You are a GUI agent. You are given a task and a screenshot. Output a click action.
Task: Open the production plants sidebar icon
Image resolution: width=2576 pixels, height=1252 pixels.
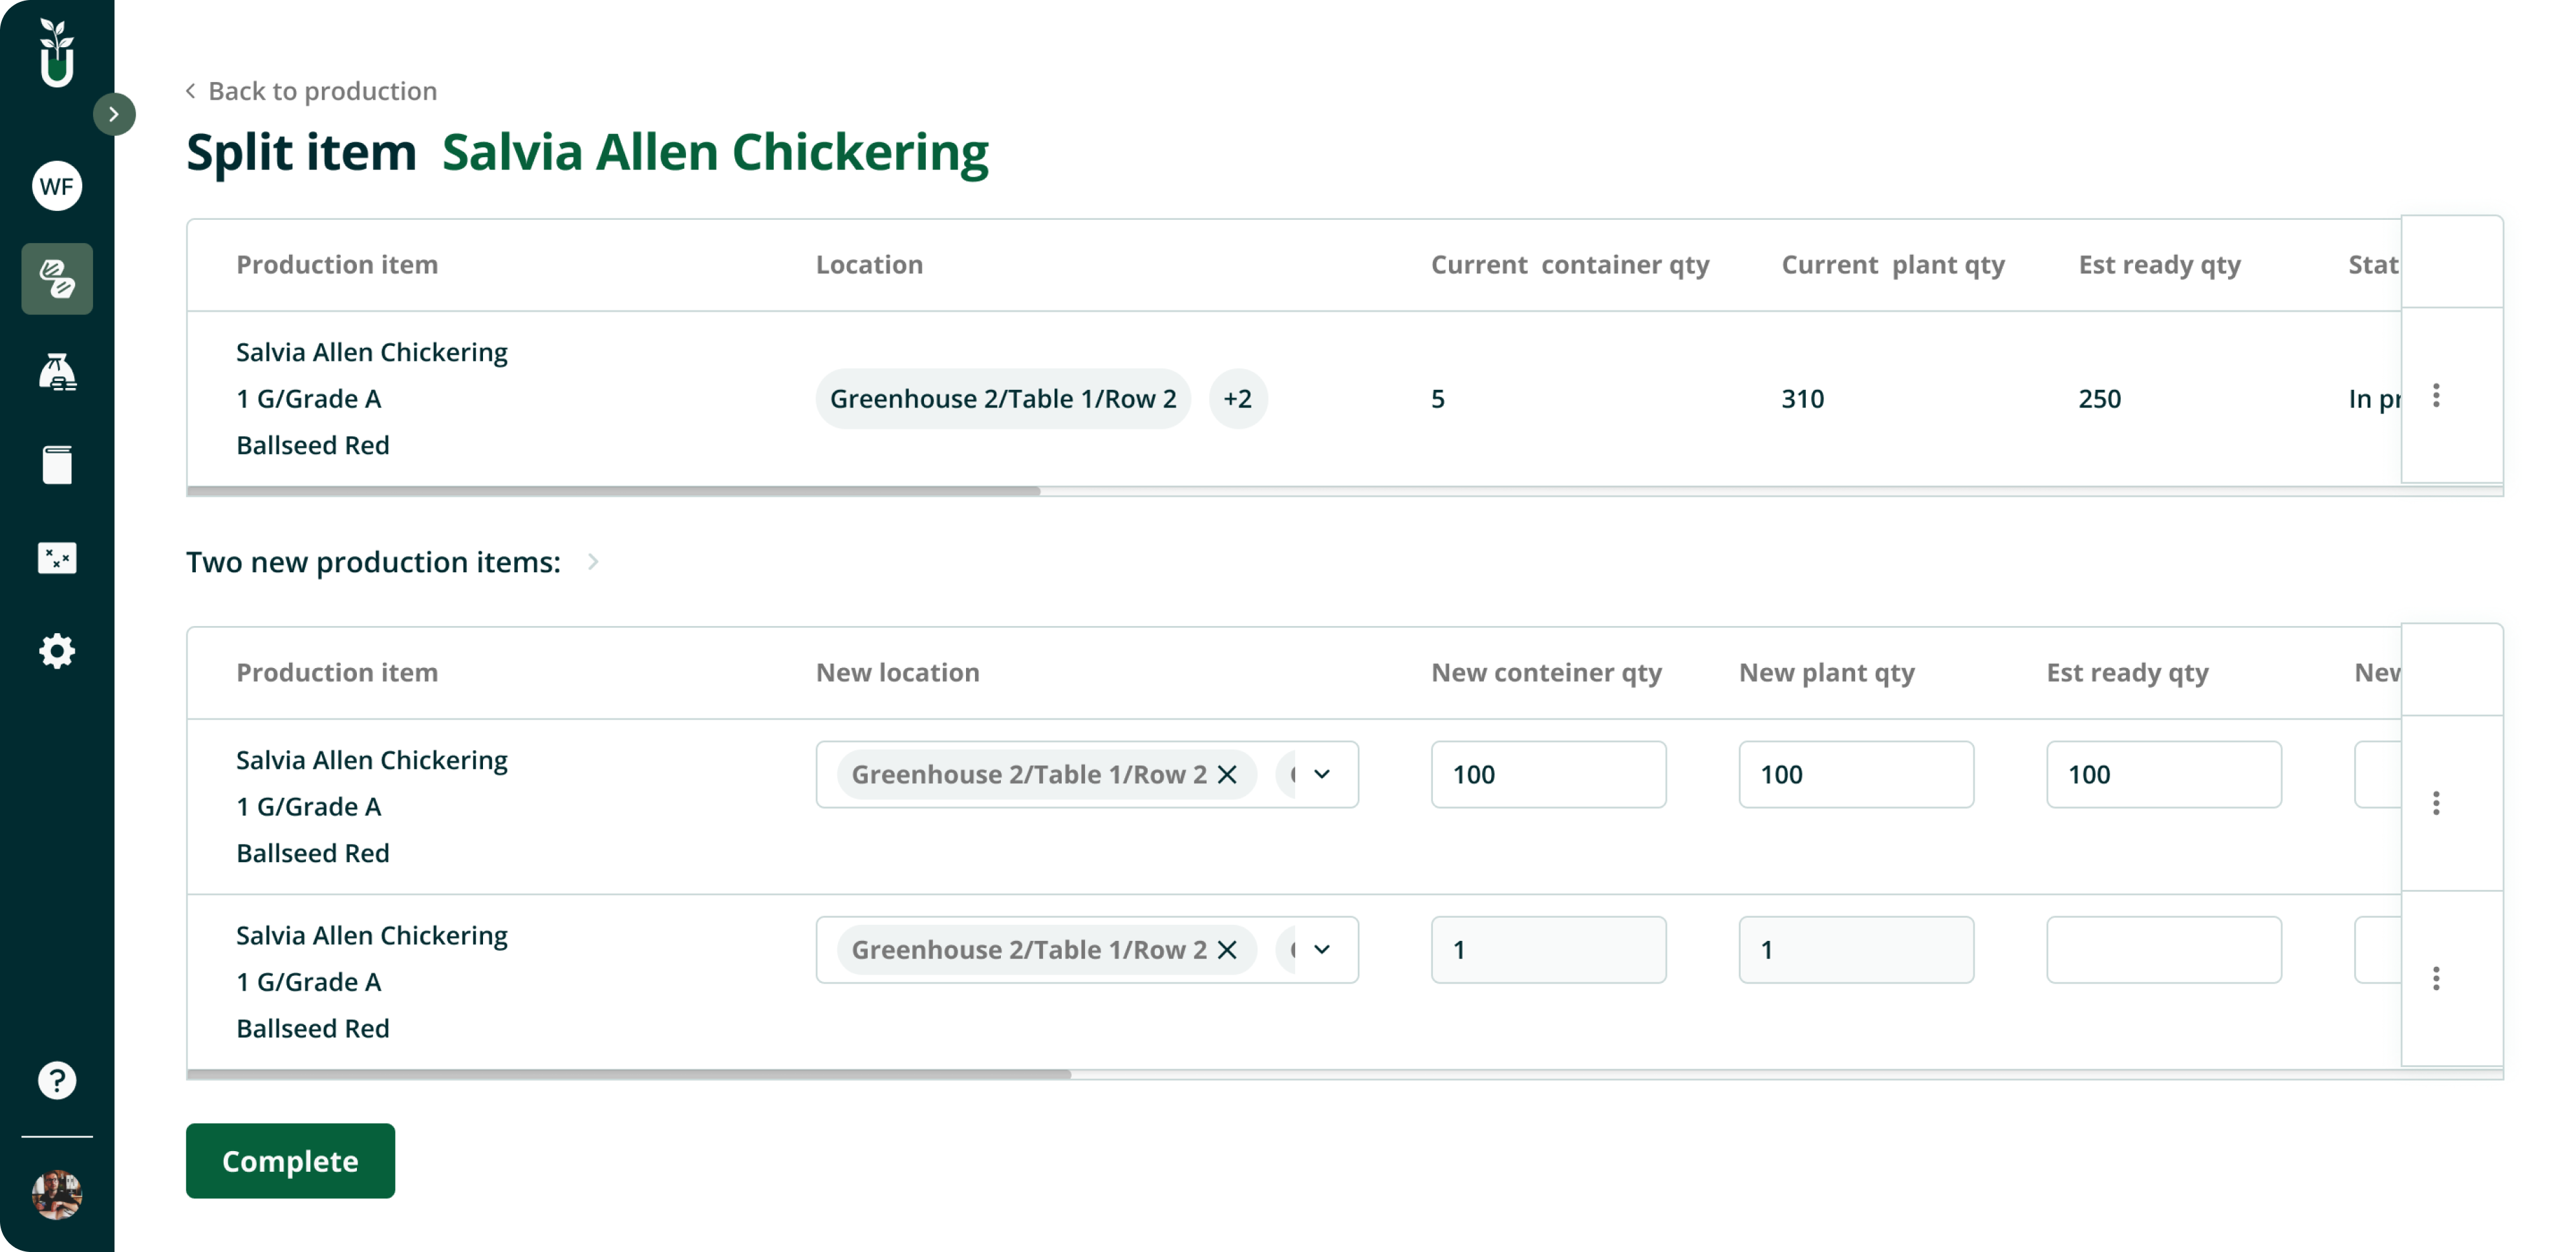[x=57, y=279]
